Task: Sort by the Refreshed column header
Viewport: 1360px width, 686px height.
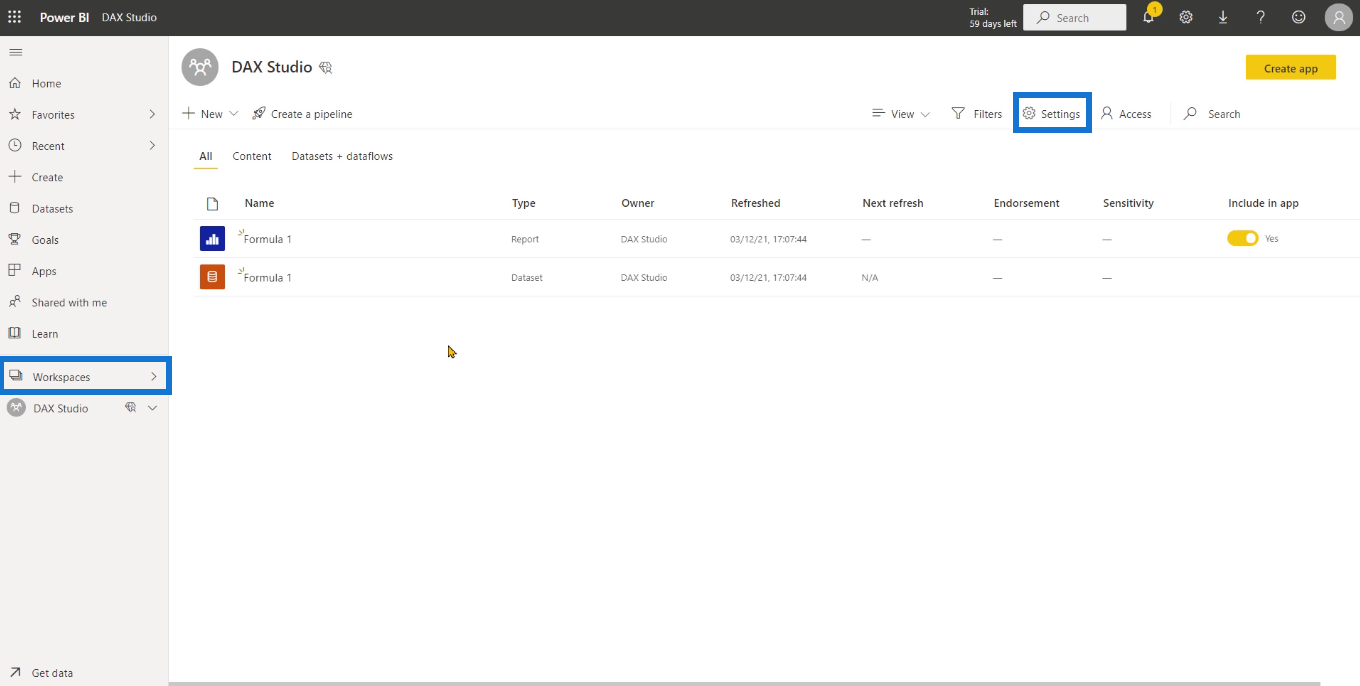Action: 755,203
